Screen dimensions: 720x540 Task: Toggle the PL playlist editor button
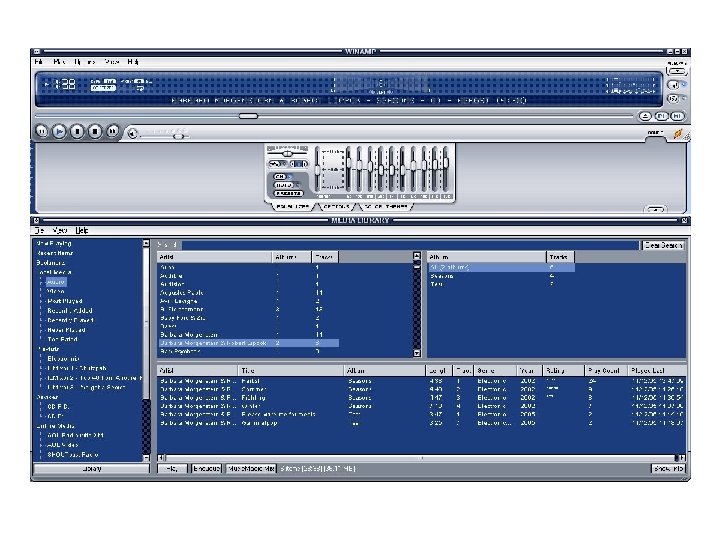click(661, 116)
